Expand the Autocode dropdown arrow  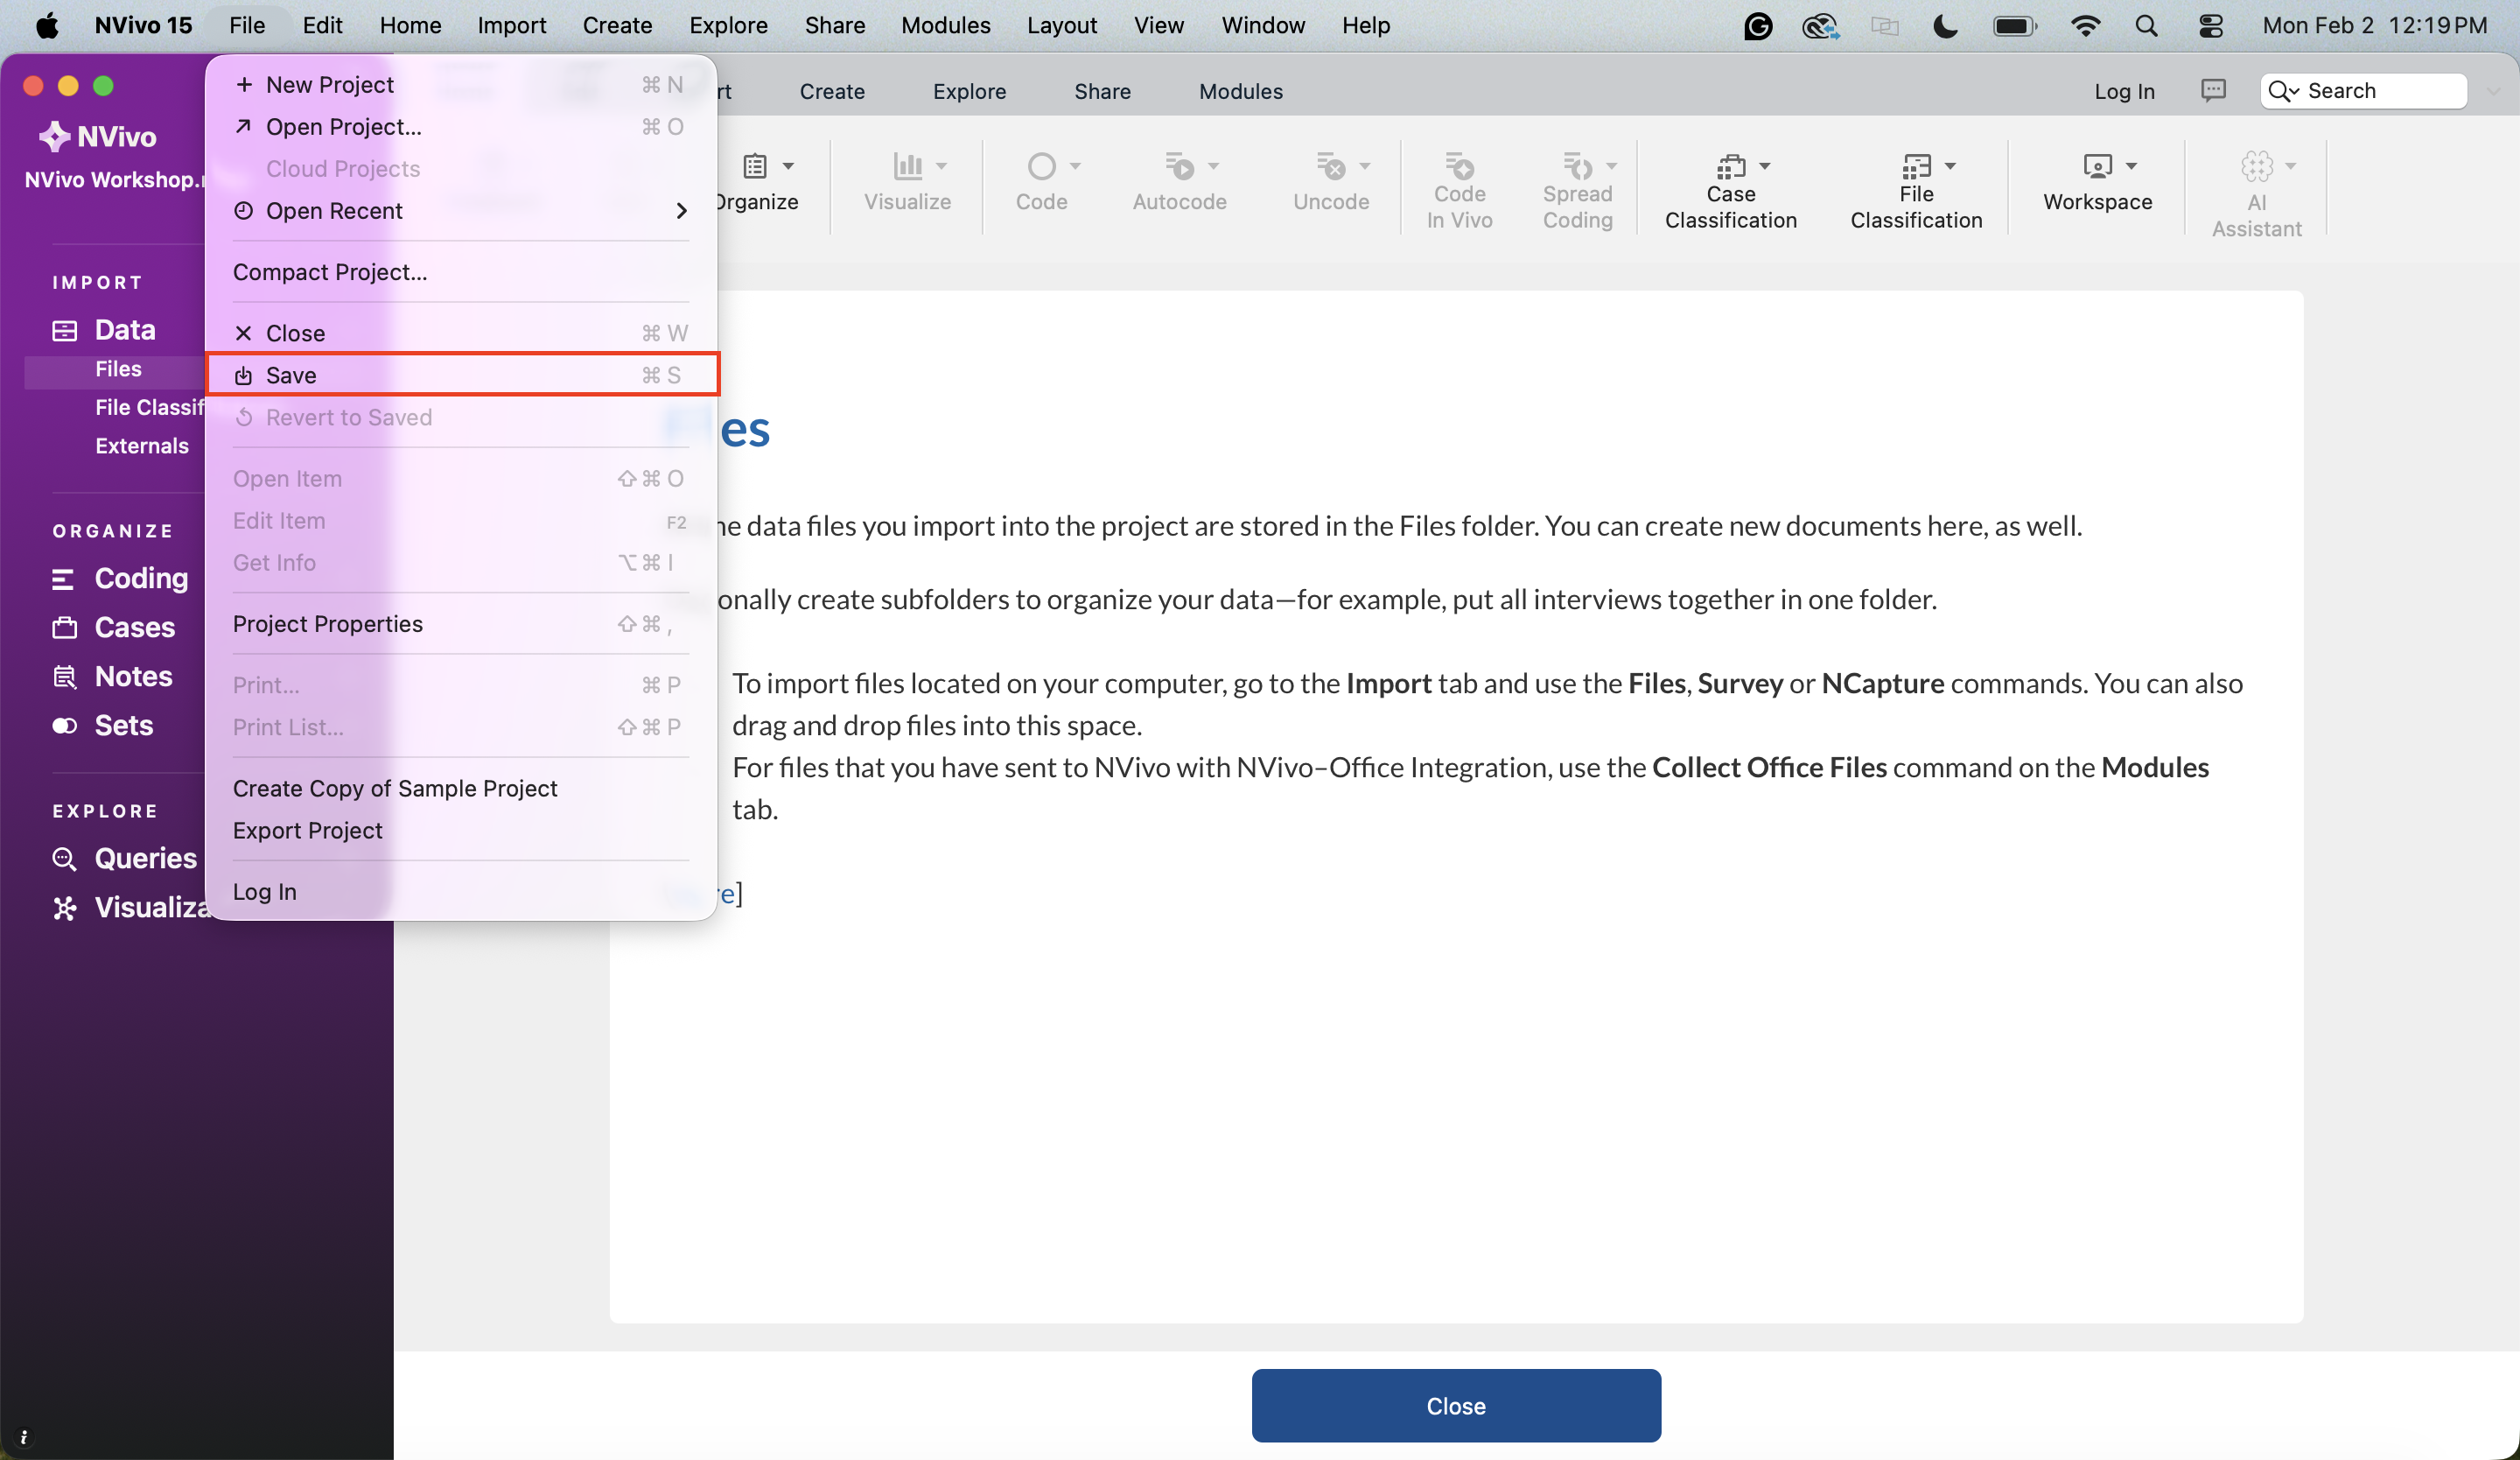click(1213, 166)
